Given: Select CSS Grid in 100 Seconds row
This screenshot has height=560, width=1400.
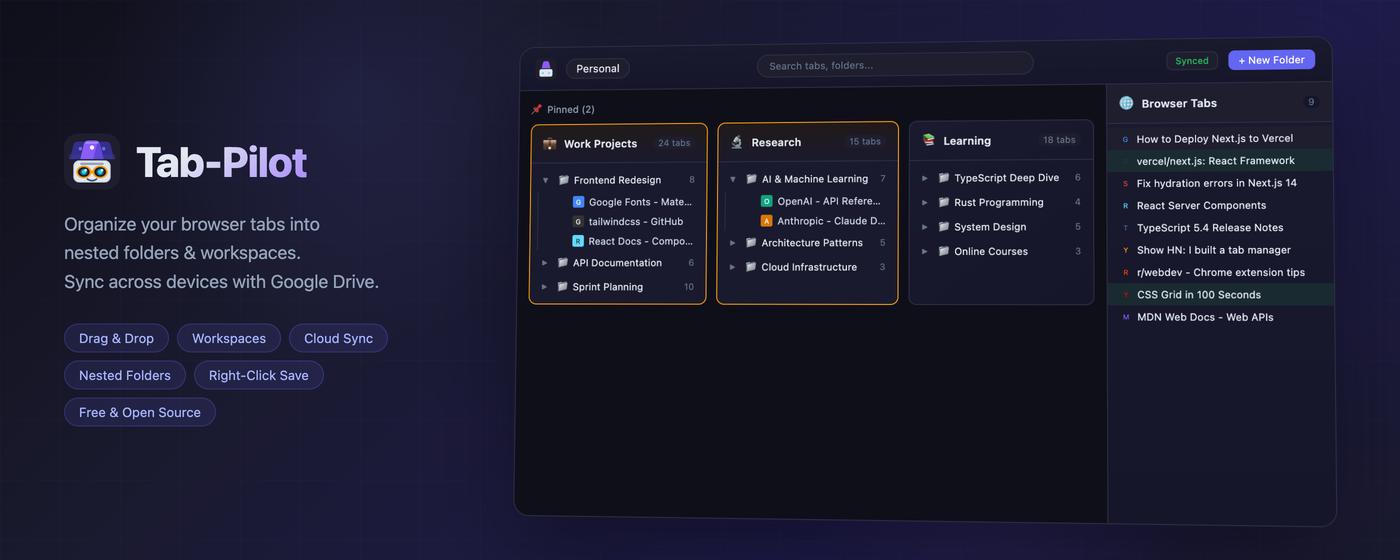Looking at the screenshot, I should (x=1221, y=295).
